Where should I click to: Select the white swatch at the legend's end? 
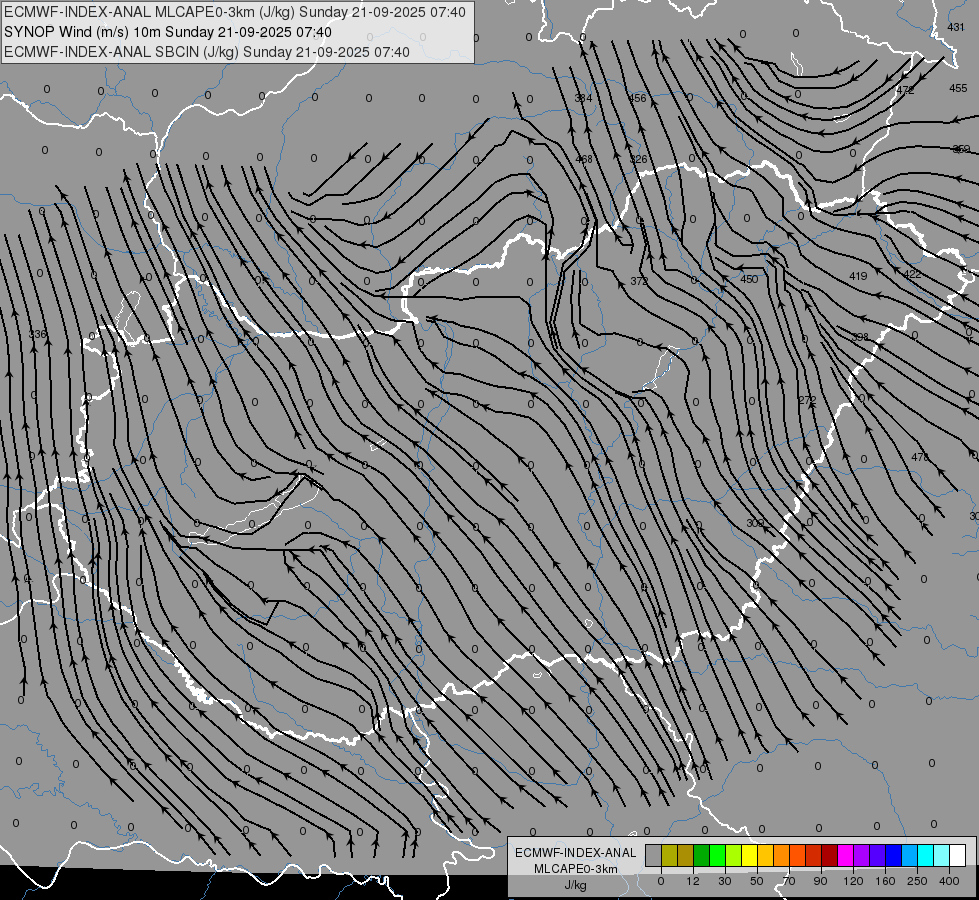(957, 855)
